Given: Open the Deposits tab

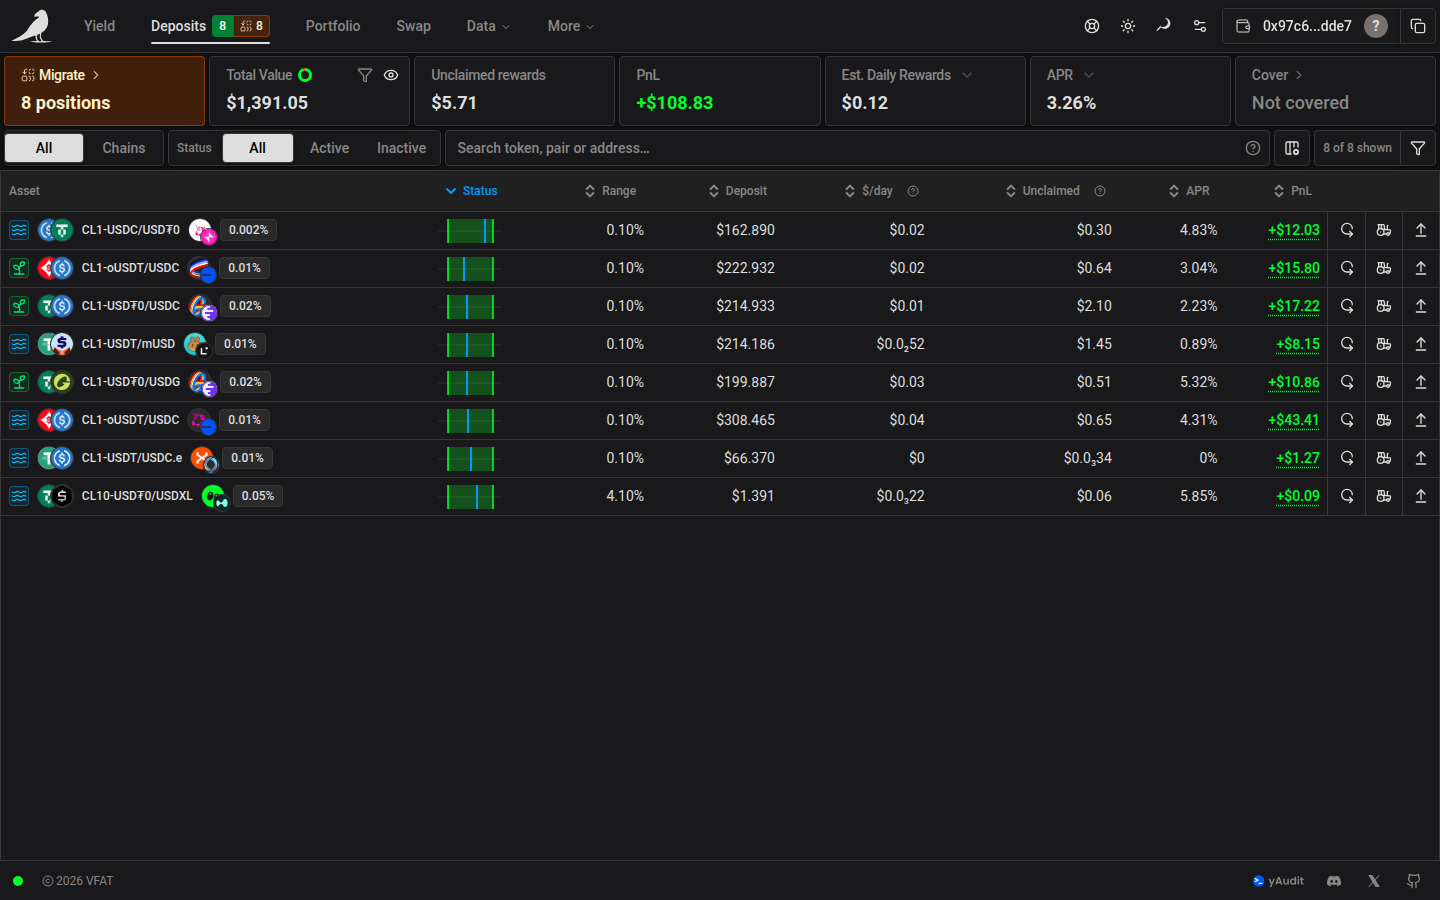Looking at the screenshot, I should point(210,26).
